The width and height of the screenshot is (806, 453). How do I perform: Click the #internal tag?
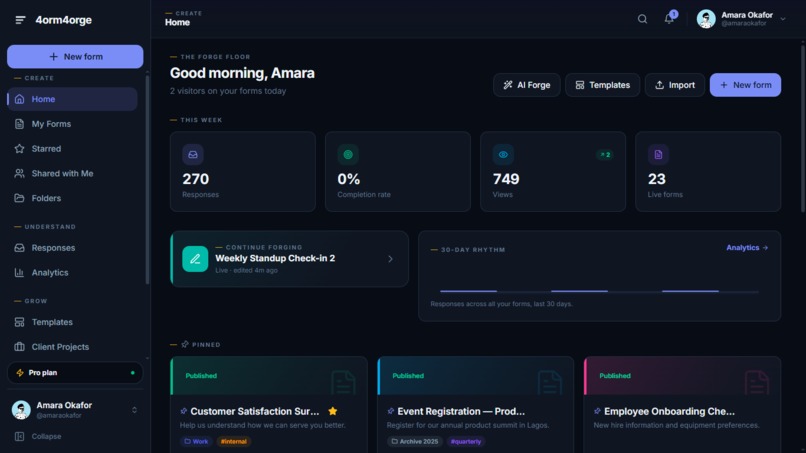point(233,441)
